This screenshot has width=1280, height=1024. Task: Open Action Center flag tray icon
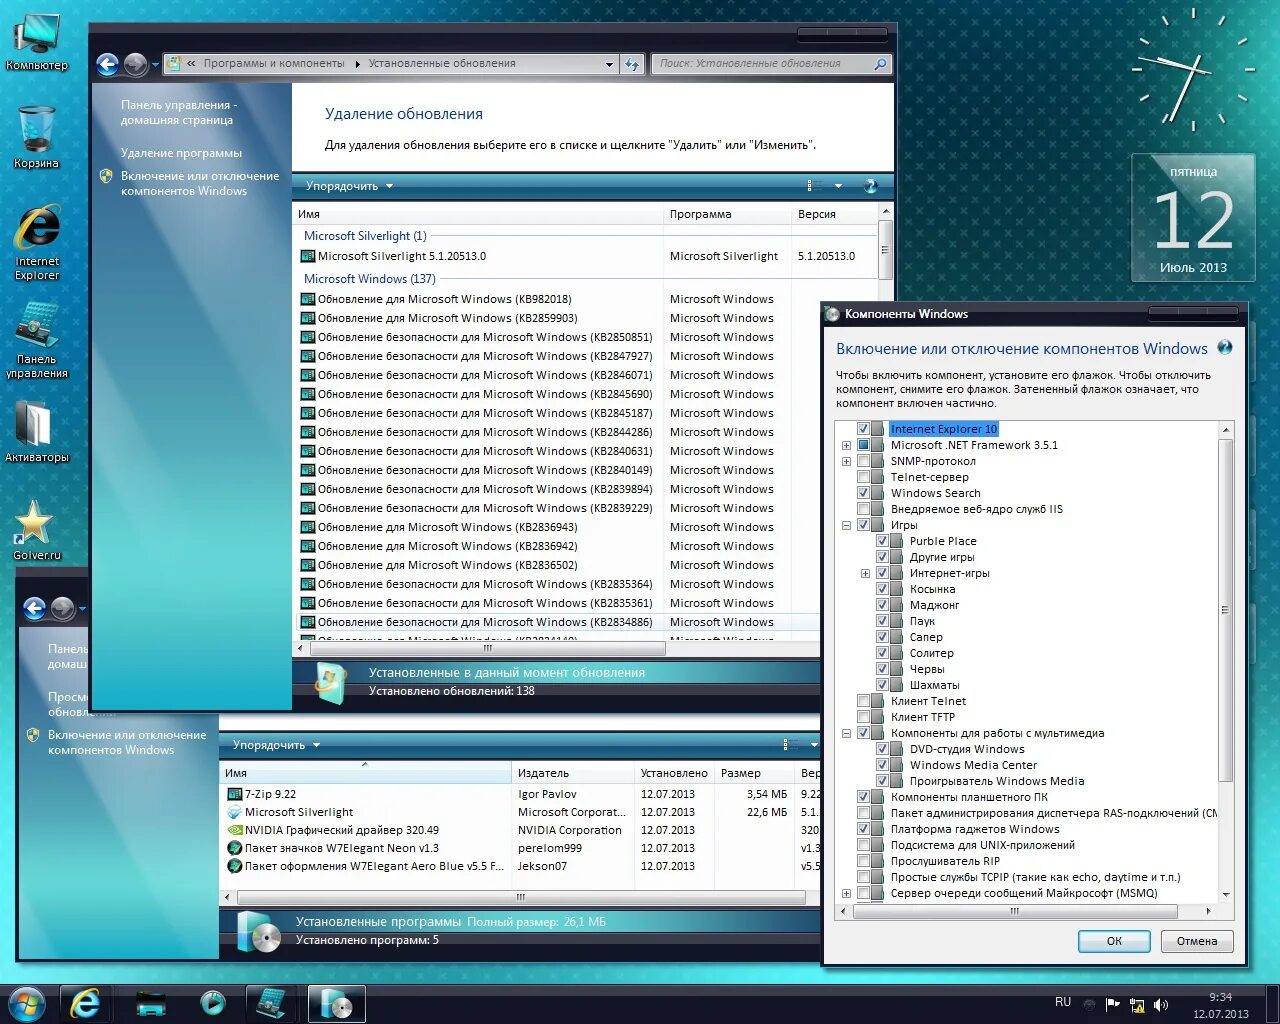(1113, 1005)
